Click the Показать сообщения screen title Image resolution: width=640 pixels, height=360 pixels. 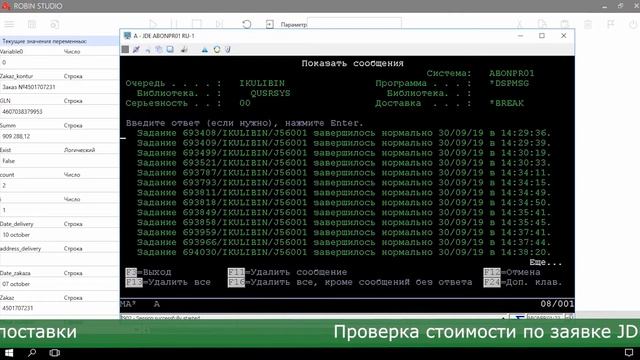(x=352, y=63)
